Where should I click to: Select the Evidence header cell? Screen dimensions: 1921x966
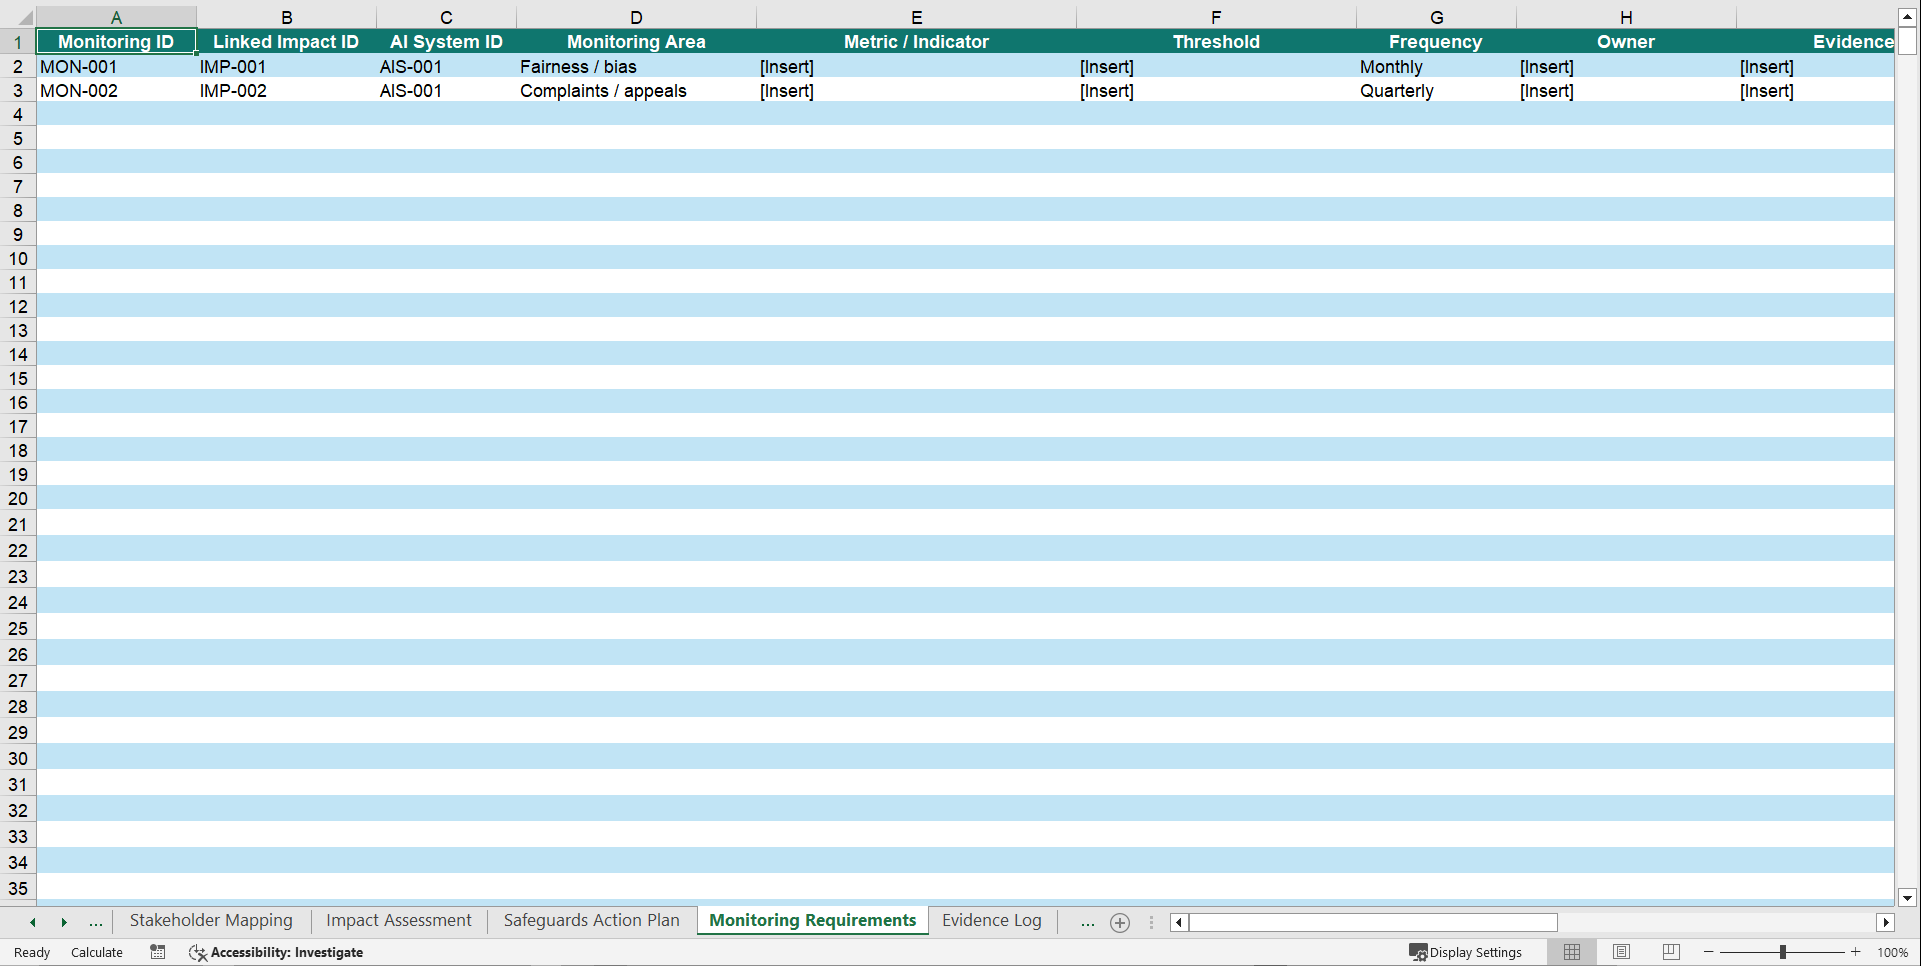pyautogui.click(x=1815, y=41)
